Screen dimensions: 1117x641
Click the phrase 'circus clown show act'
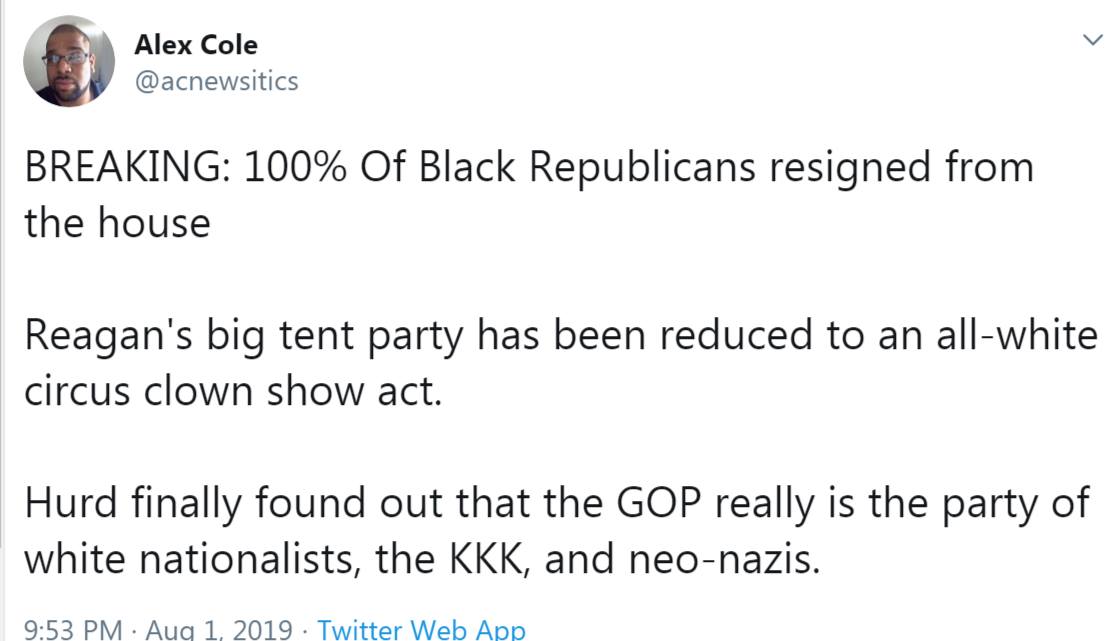[231, 390]
